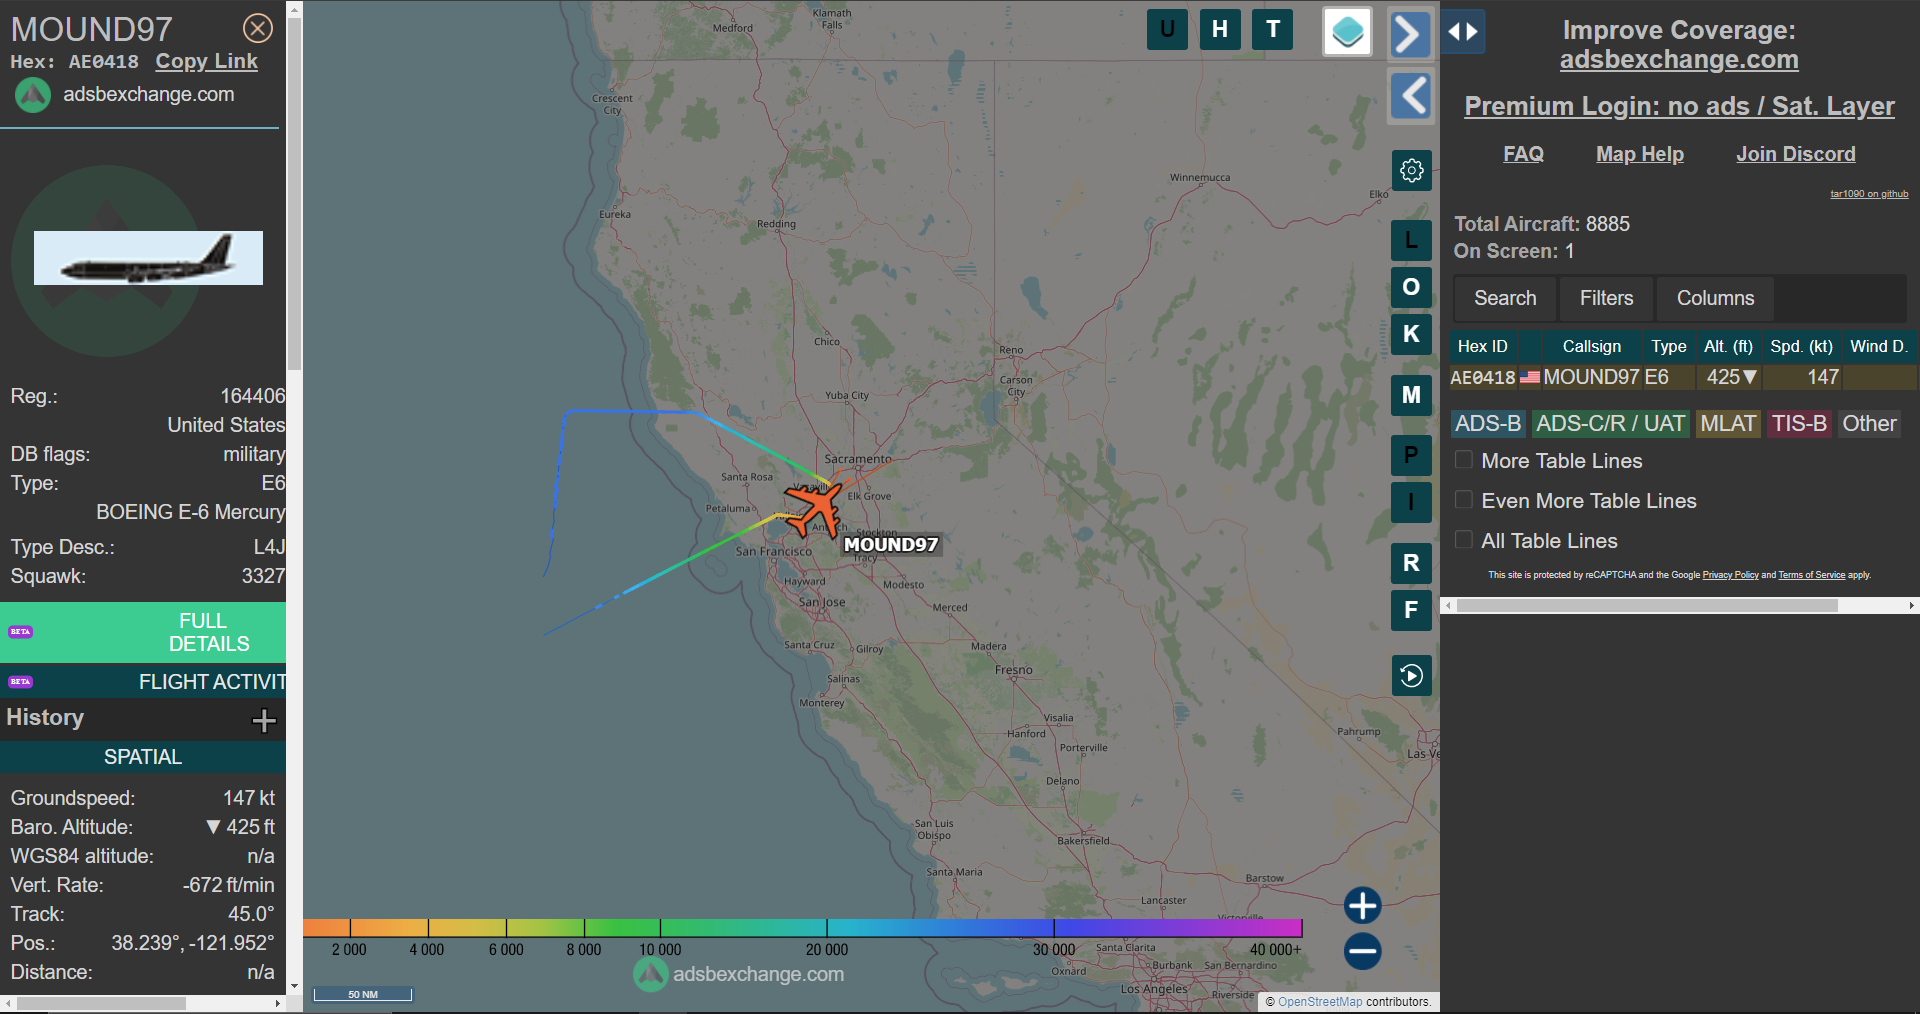Click the altitude color legend bar
Viewport: 1920px width, 1014px height.
[802, 928]
